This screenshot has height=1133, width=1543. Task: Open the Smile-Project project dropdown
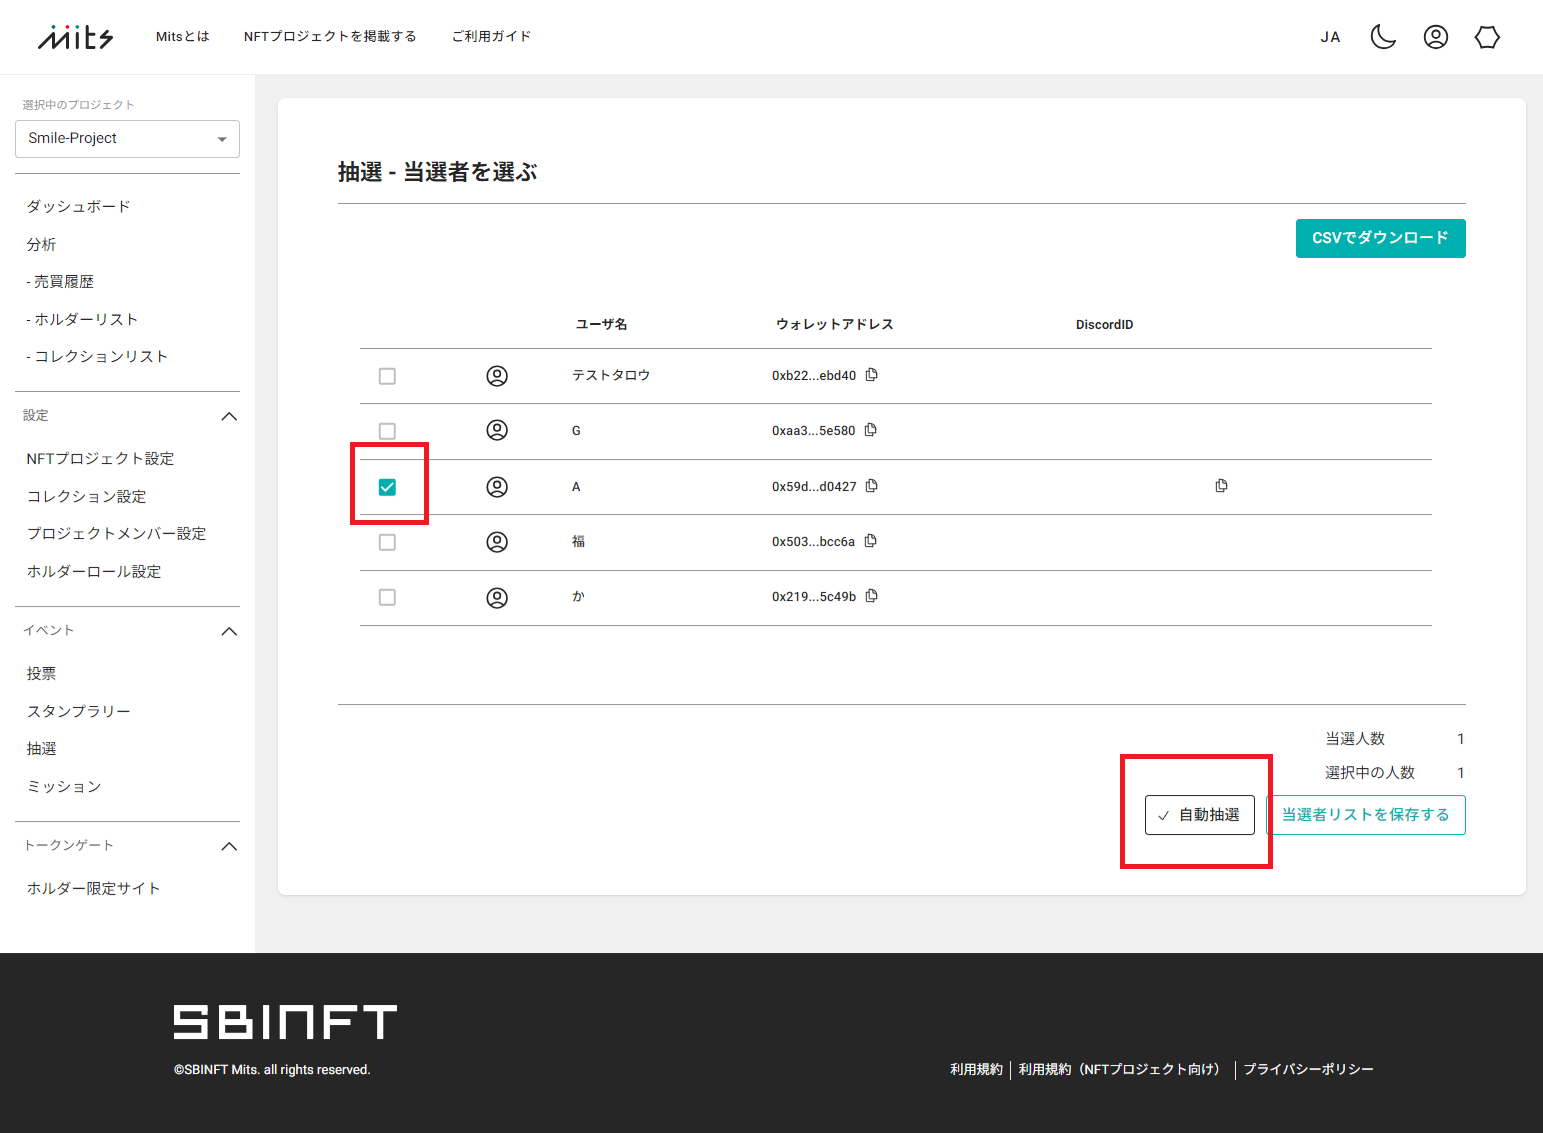point(127,139)
